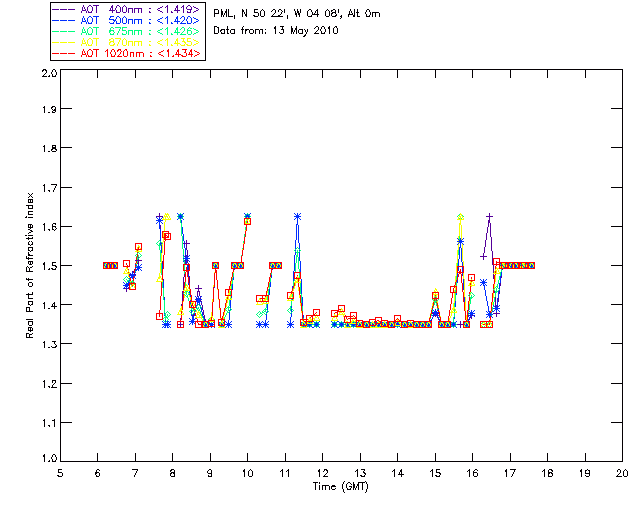
Task: Click the purple plus peak near 16.5 GMT
Action: 489,216
